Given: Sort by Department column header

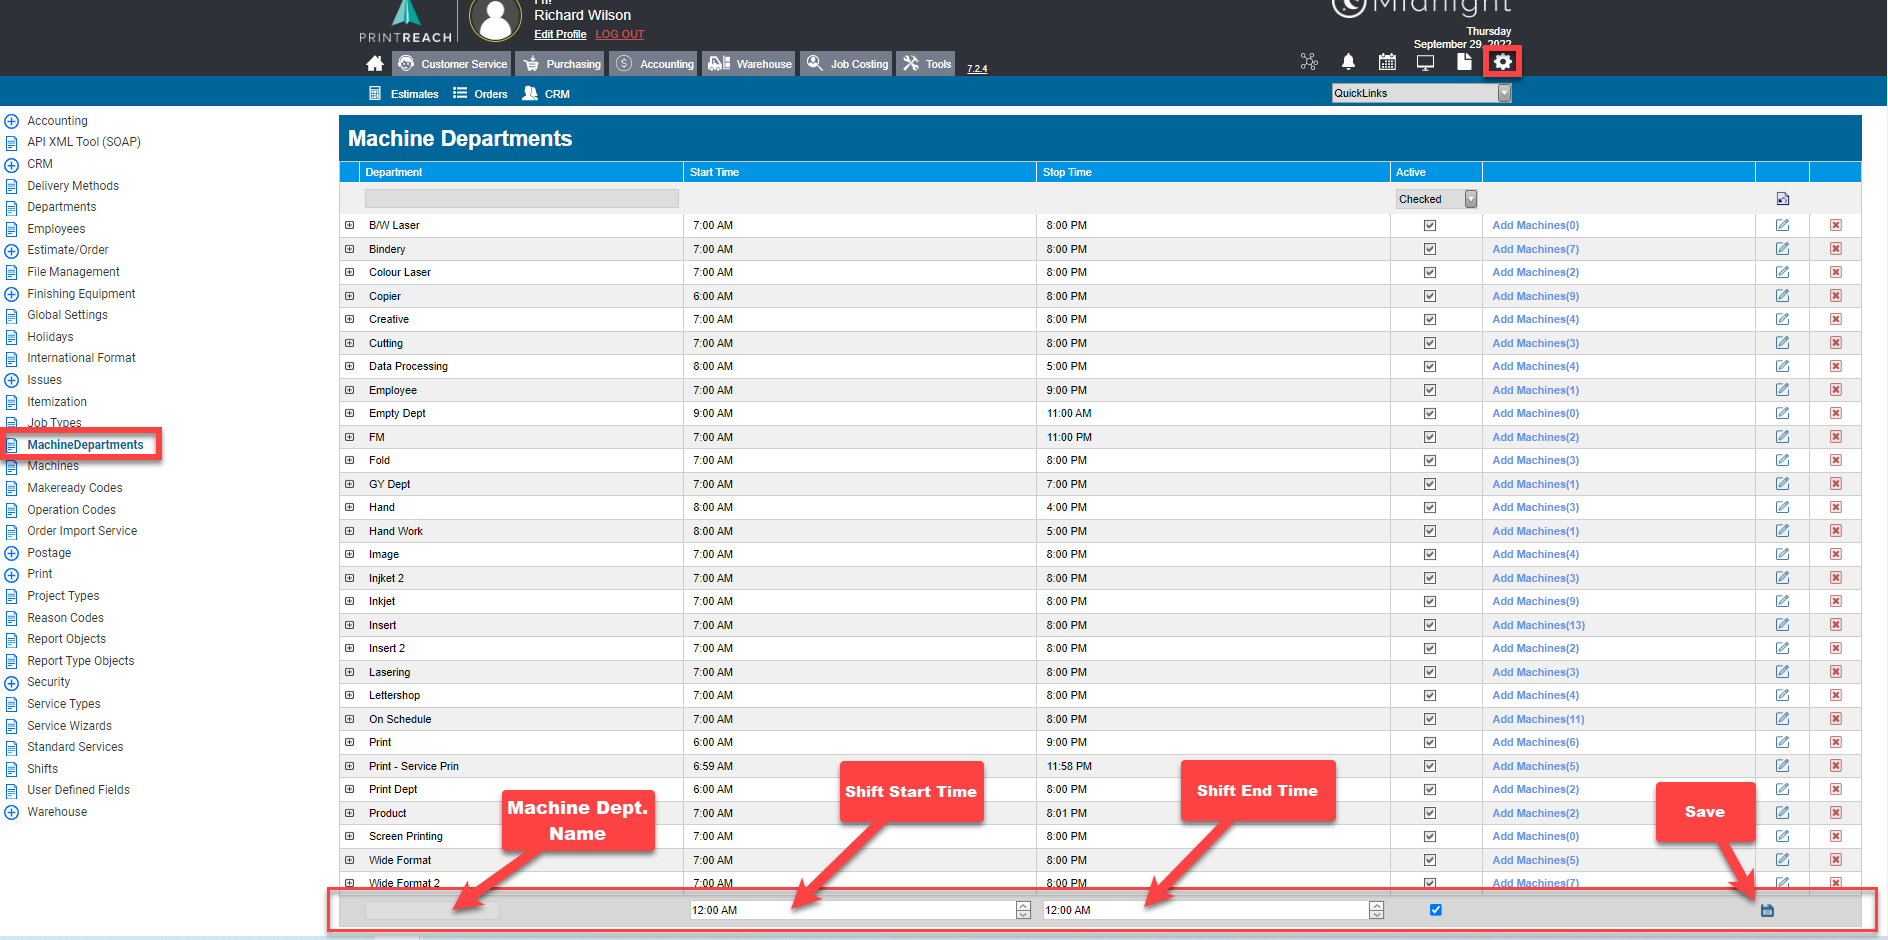Looking at the screenshot, I should (393, 172).
